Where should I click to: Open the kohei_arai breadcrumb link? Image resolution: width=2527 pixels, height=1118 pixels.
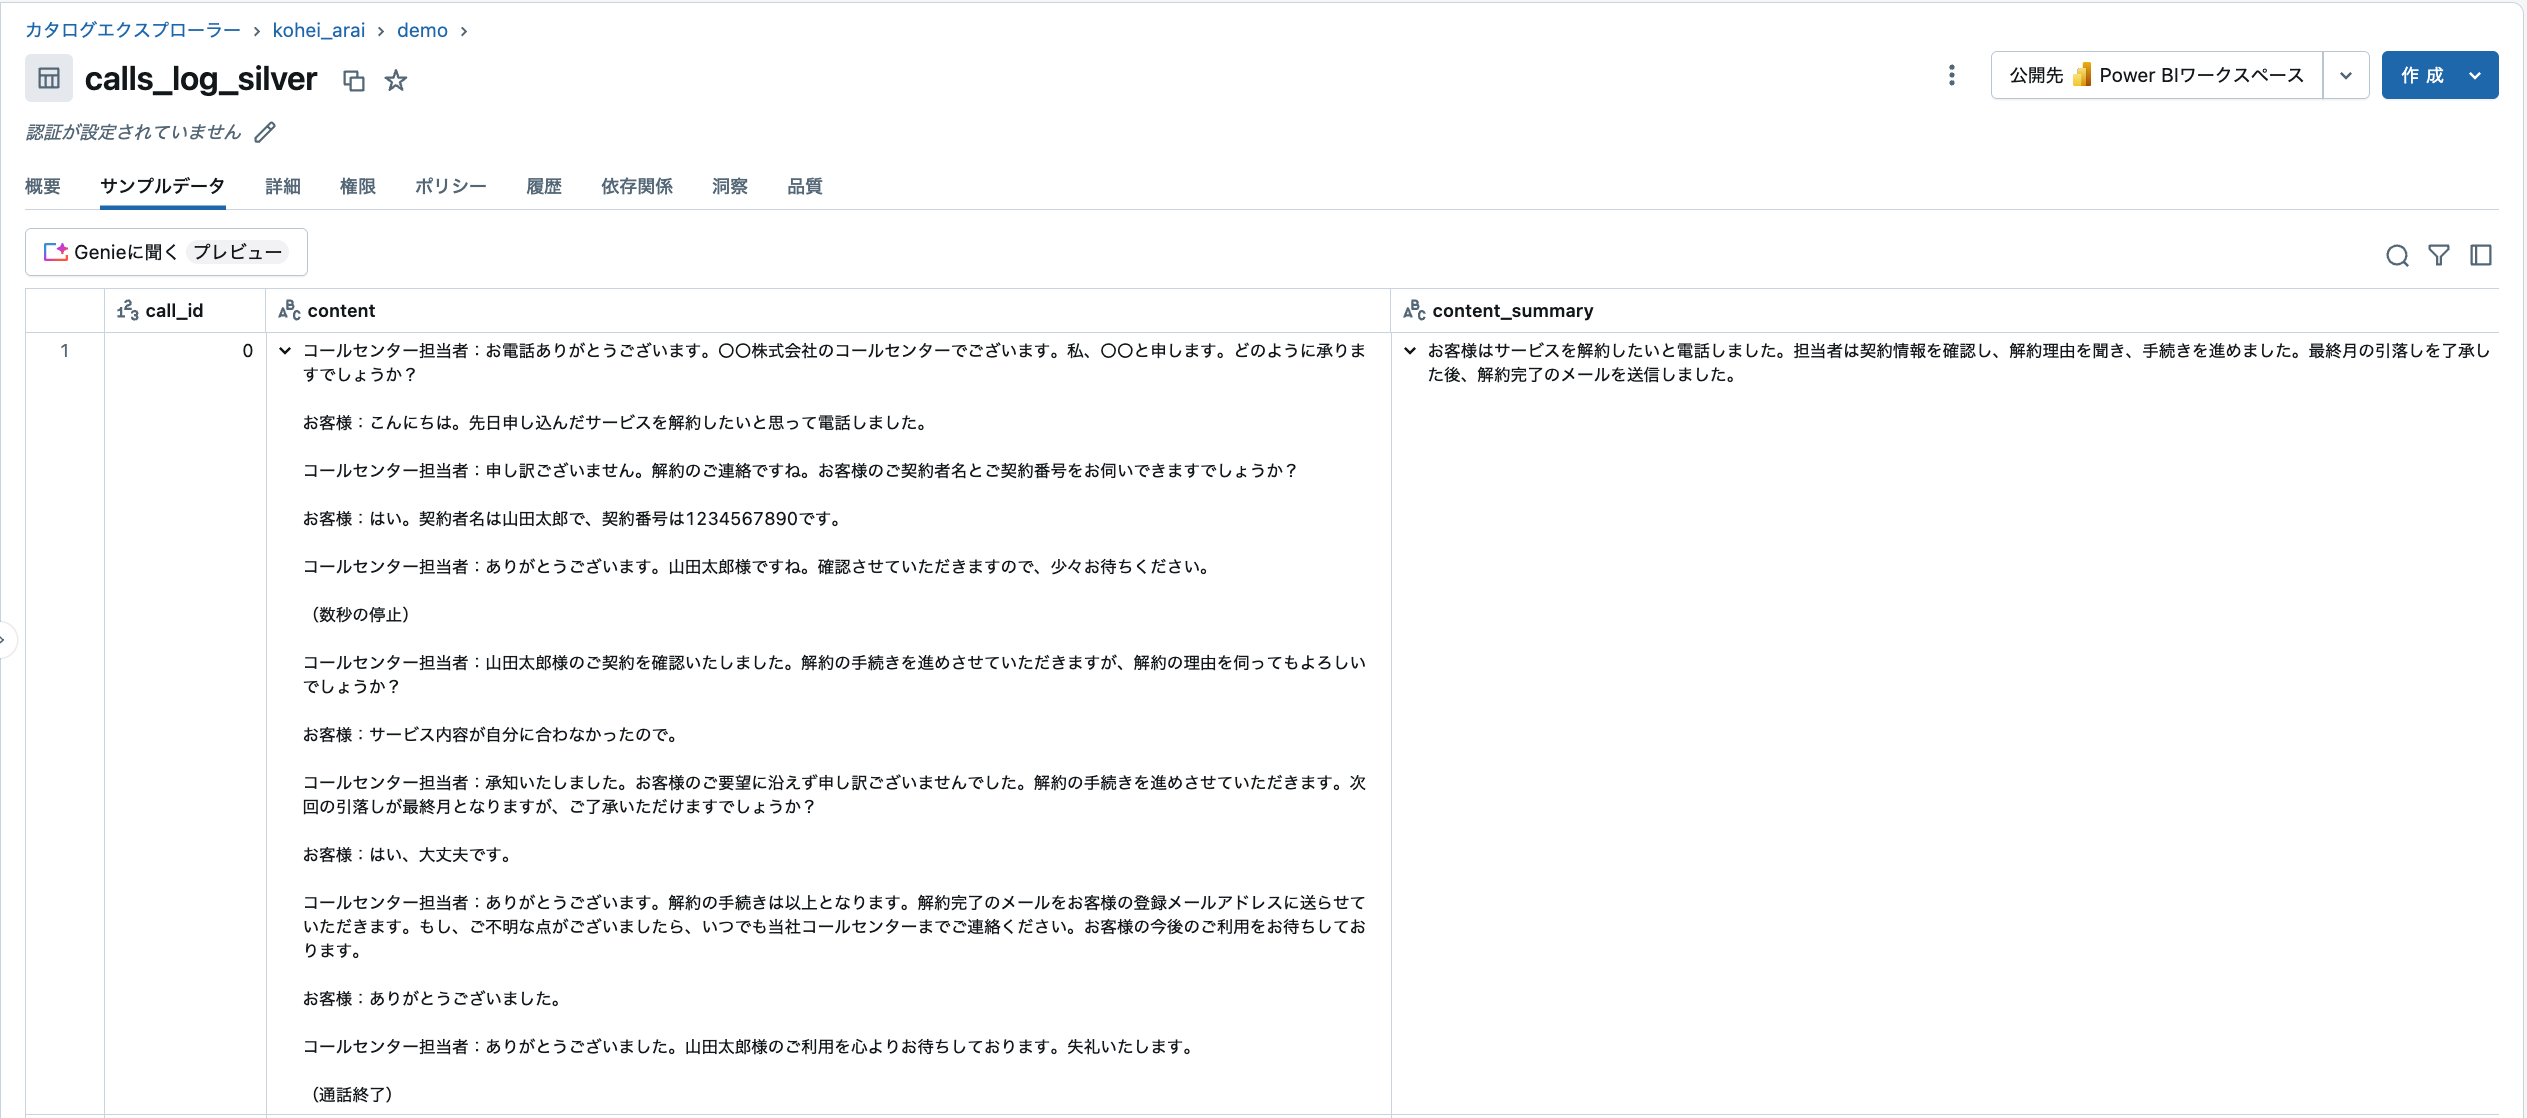pyautogui.click(x=318, y=31)
